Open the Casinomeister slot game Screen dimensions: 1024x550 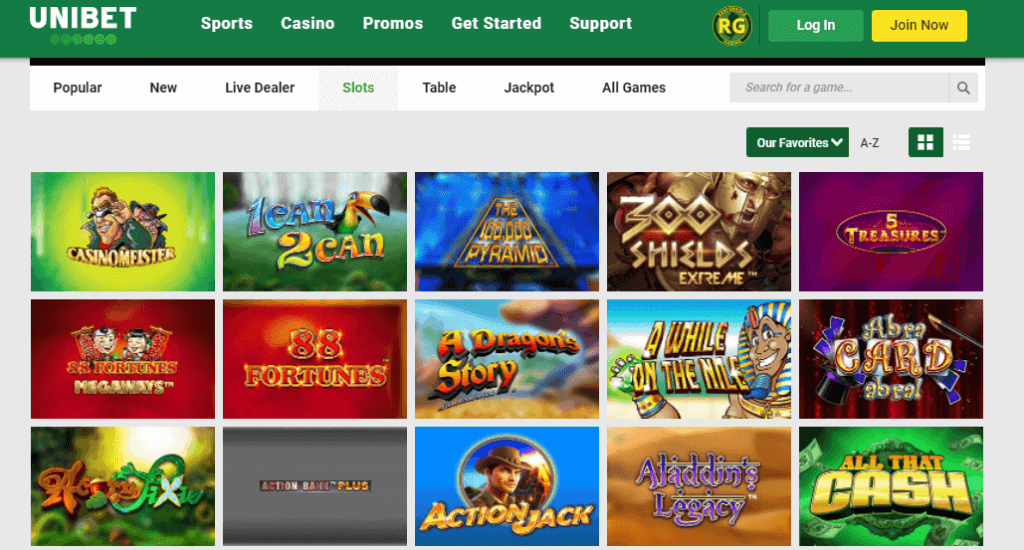[123, 232]
